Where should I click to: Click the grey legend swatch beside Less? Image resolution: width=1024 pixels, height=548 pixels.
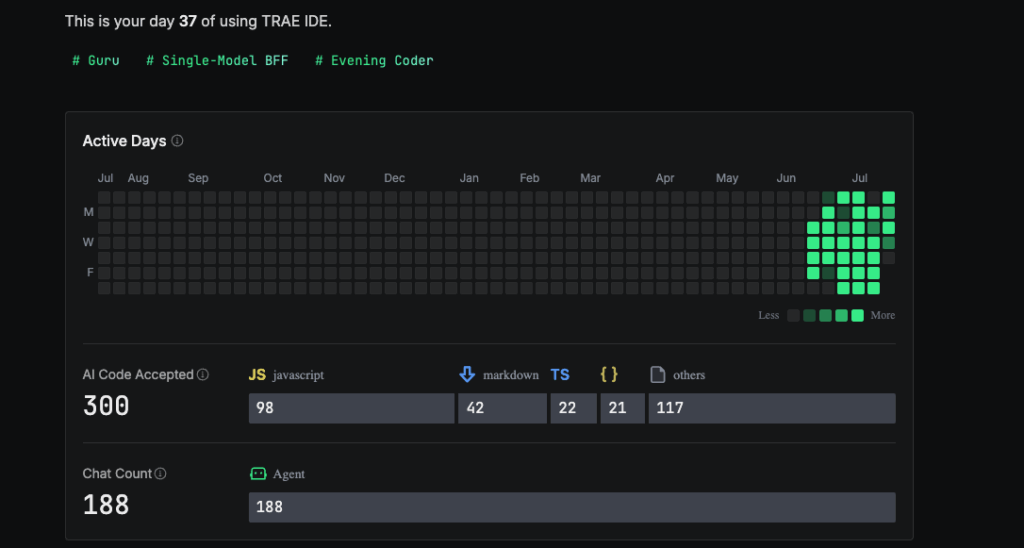coord(793,315)
